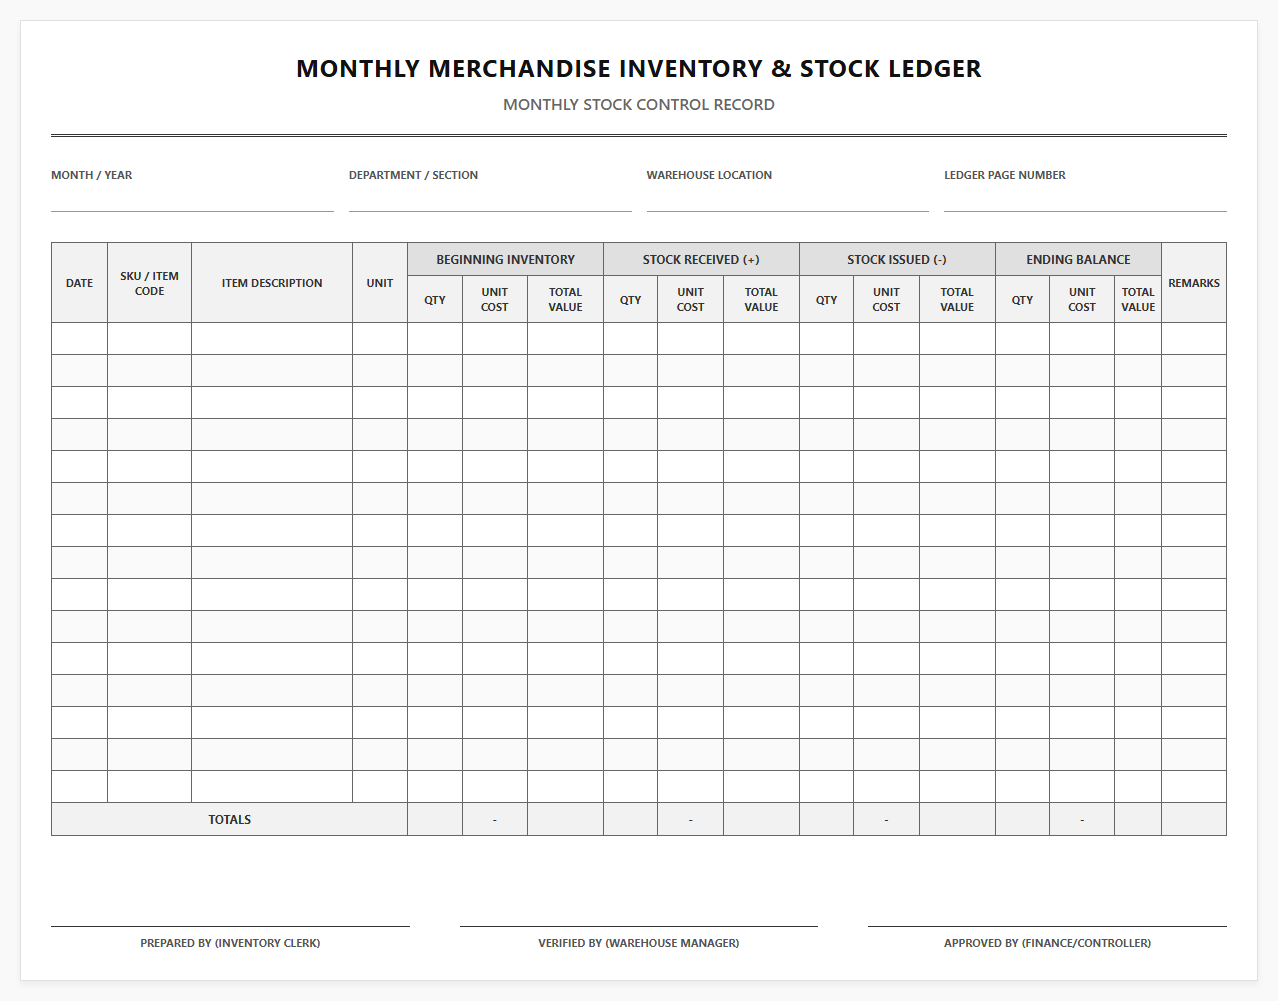Click the Totals dash under Beginning Inventory unit cost

[x=495, y=820]
